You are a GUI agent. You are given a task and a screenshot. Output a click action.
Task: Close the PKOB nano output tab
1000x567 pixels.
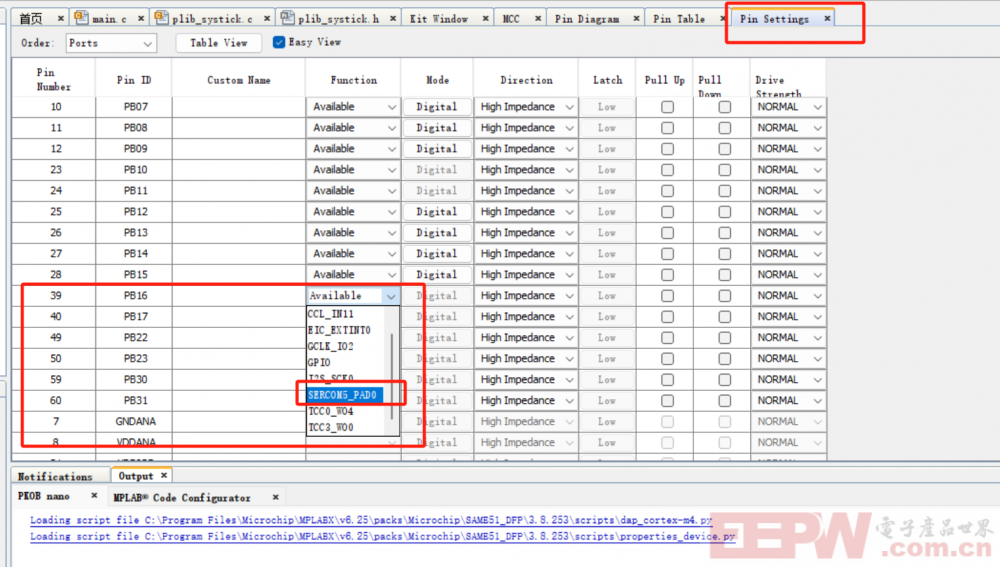[94, 496]
